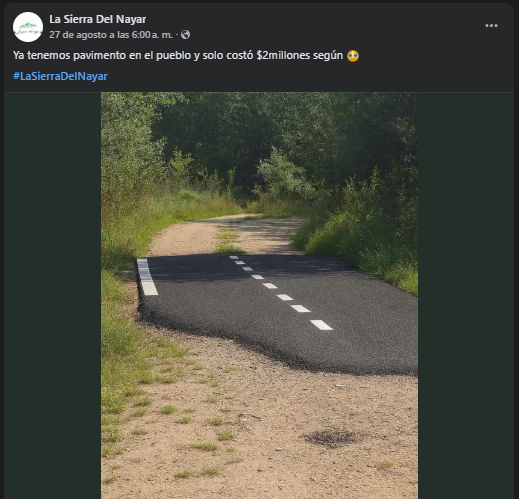Click the flushed-face emoji in the caption
Screen dimensions: 519x499
point(353,55)
